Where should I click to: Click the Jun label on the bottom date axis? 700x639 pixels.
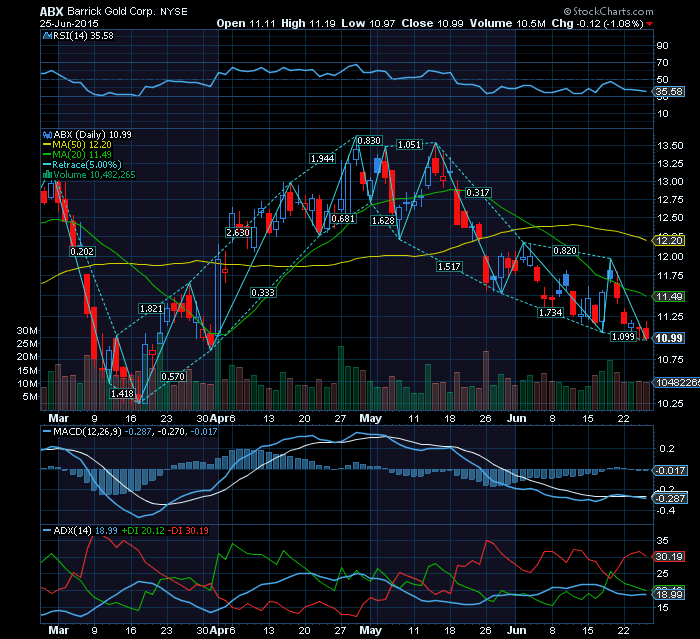point(517,631)
